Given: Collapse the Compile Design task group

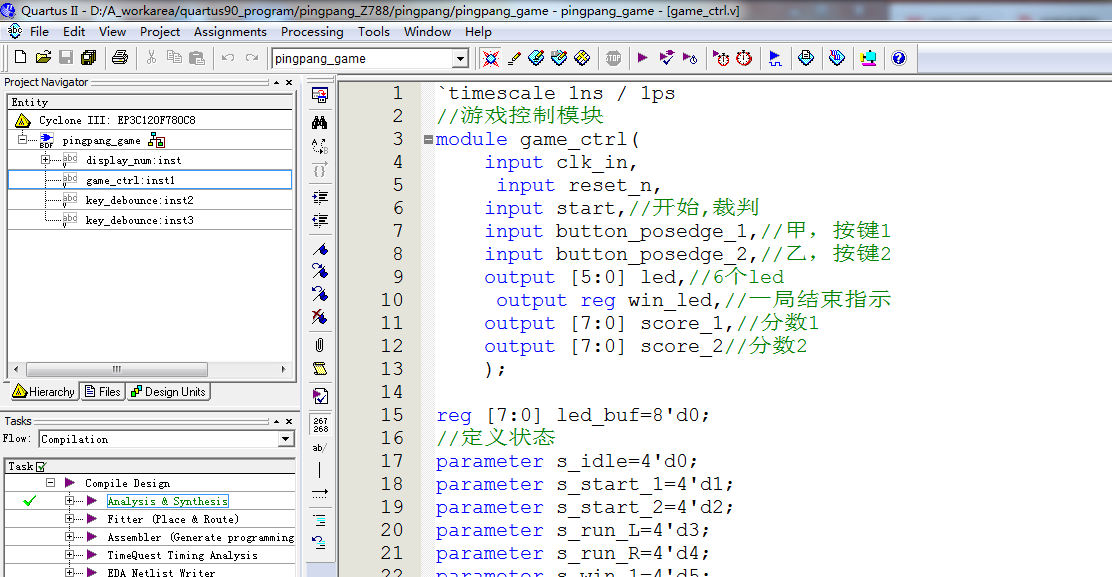Looking at the screenshot, I should click(50, 483).
